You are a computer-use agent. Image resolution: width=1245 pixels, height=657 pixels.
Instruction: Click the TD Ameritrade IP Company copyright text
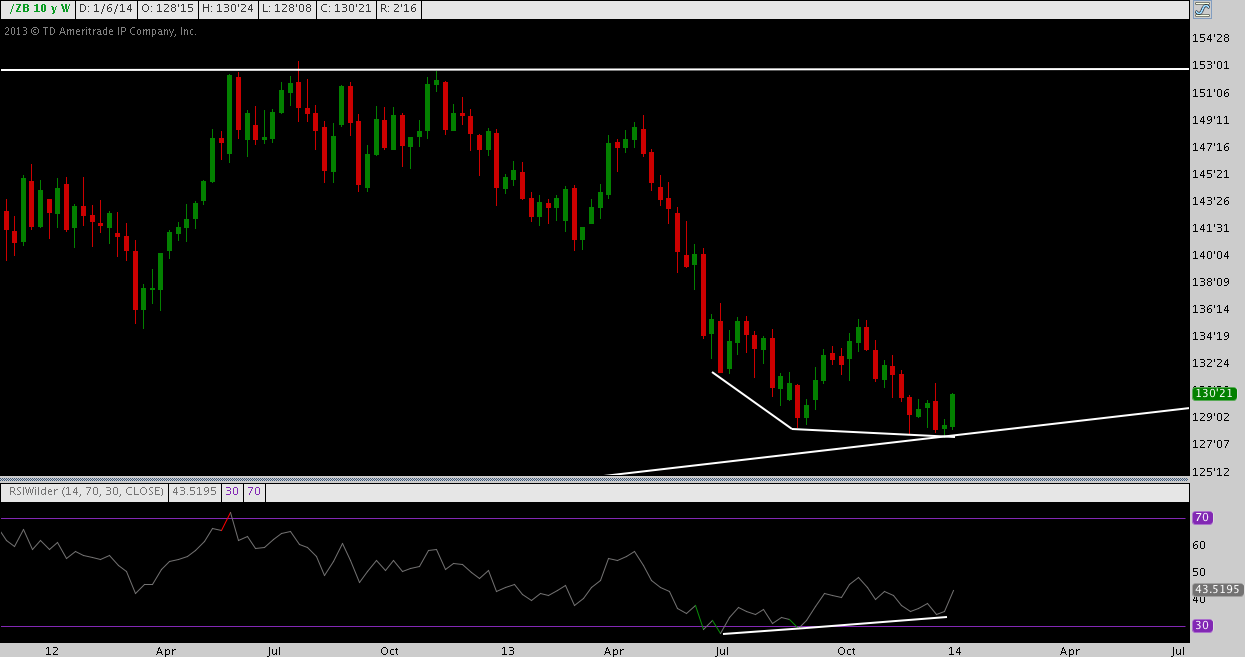click(100, 31)
